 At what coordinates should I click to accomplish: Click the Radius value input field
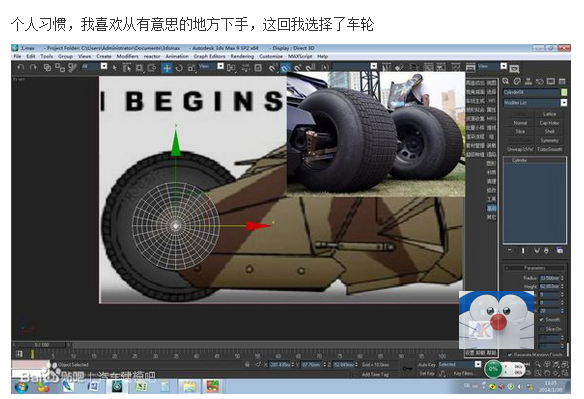(x=549, y=278)
